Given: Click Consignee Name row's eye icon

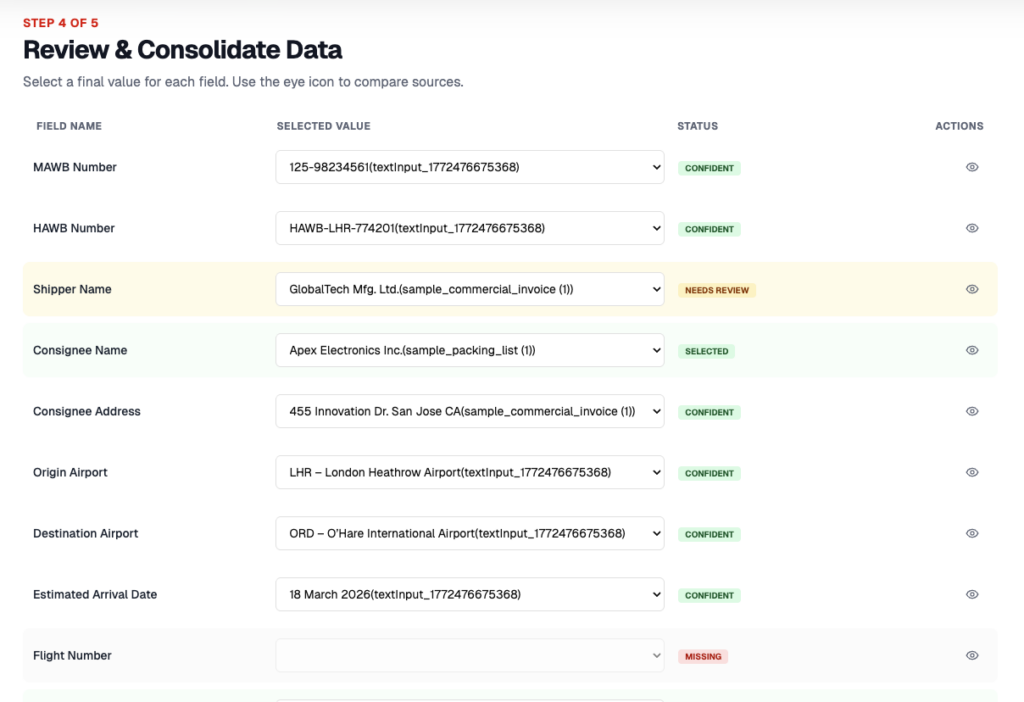Looking at the screenshot, I should 971,350.
